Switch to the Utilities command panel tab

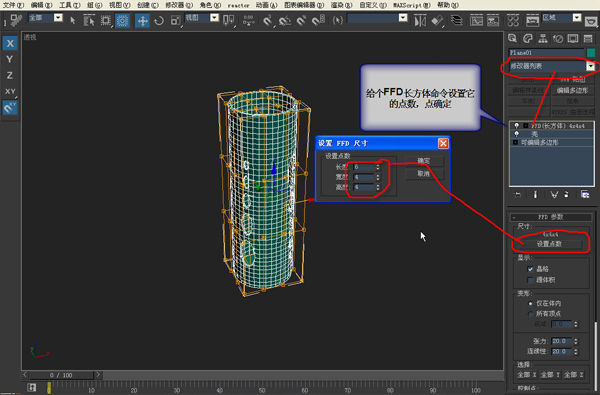coord(588,39)
